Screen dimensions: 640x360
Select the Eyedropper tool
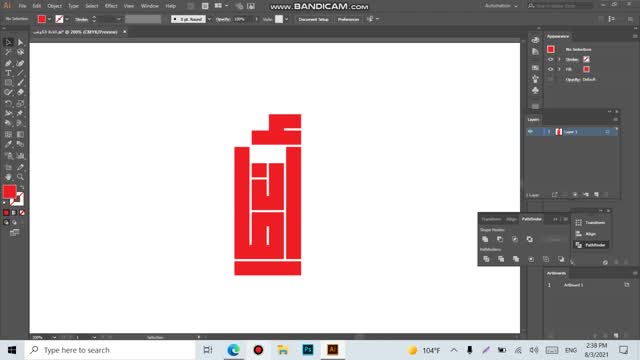[8, 144]
